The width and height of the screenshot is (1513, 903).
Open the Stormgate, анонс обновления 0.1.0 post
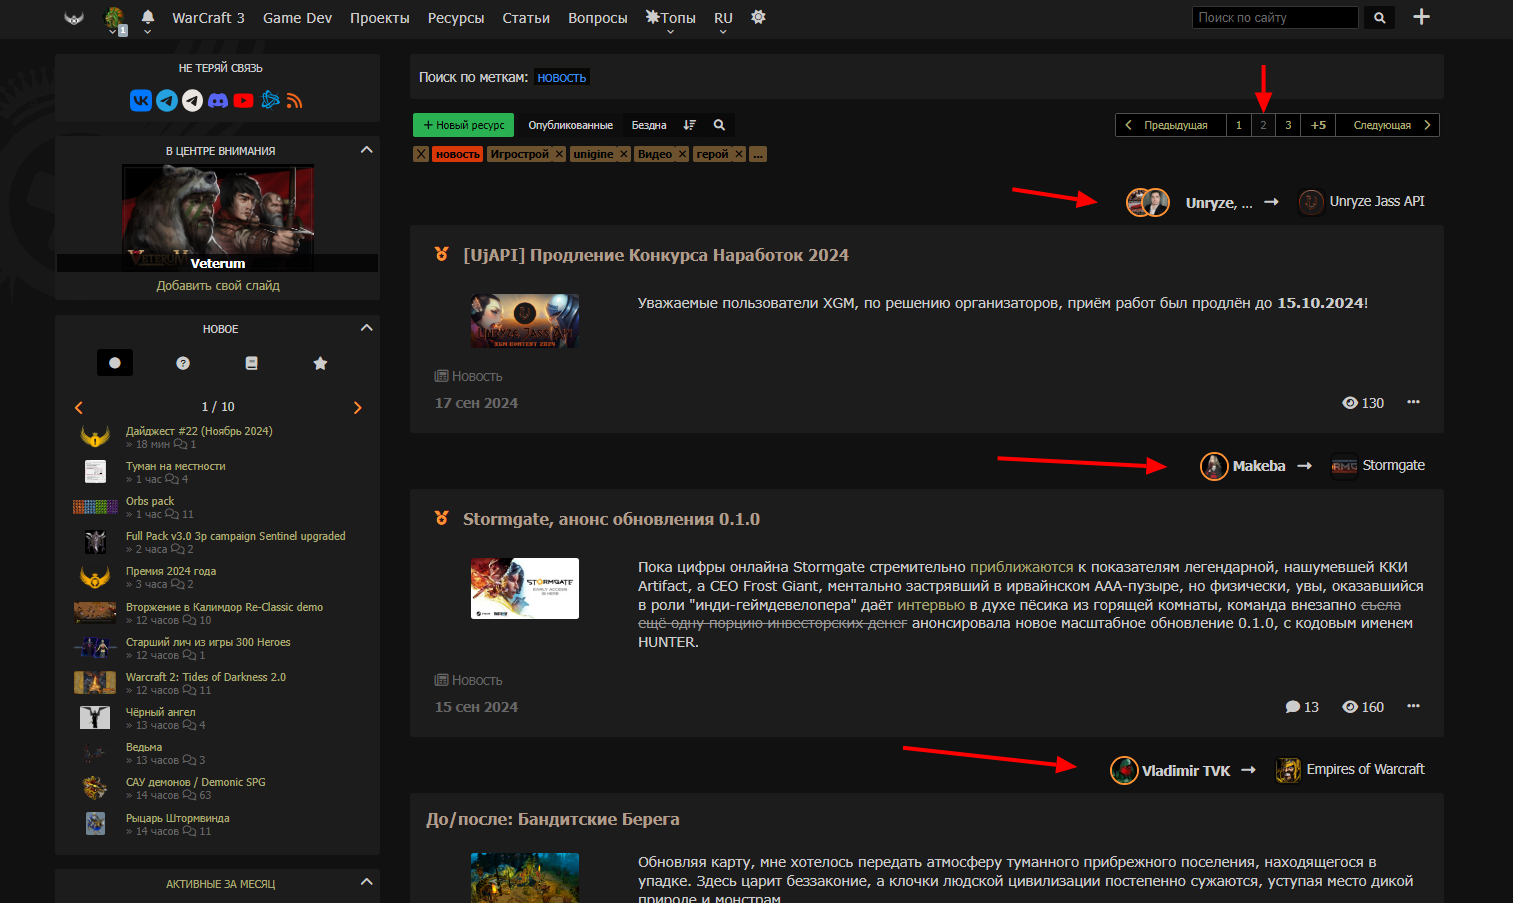click(611, 519)
